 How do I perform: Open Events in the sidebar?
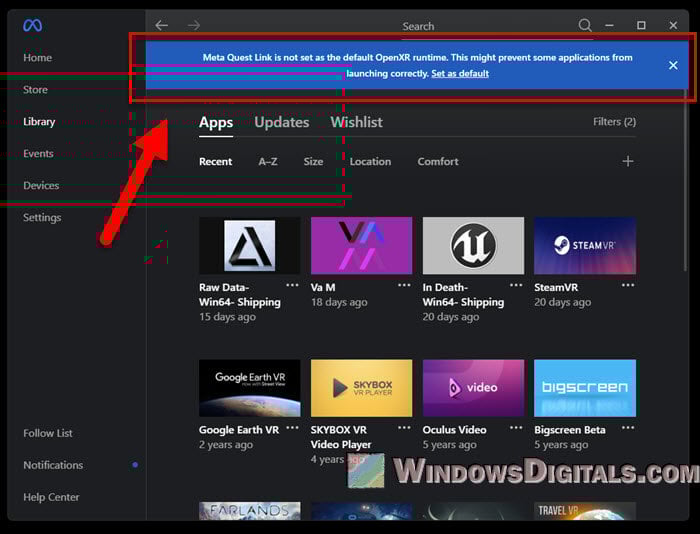point(38,154)
